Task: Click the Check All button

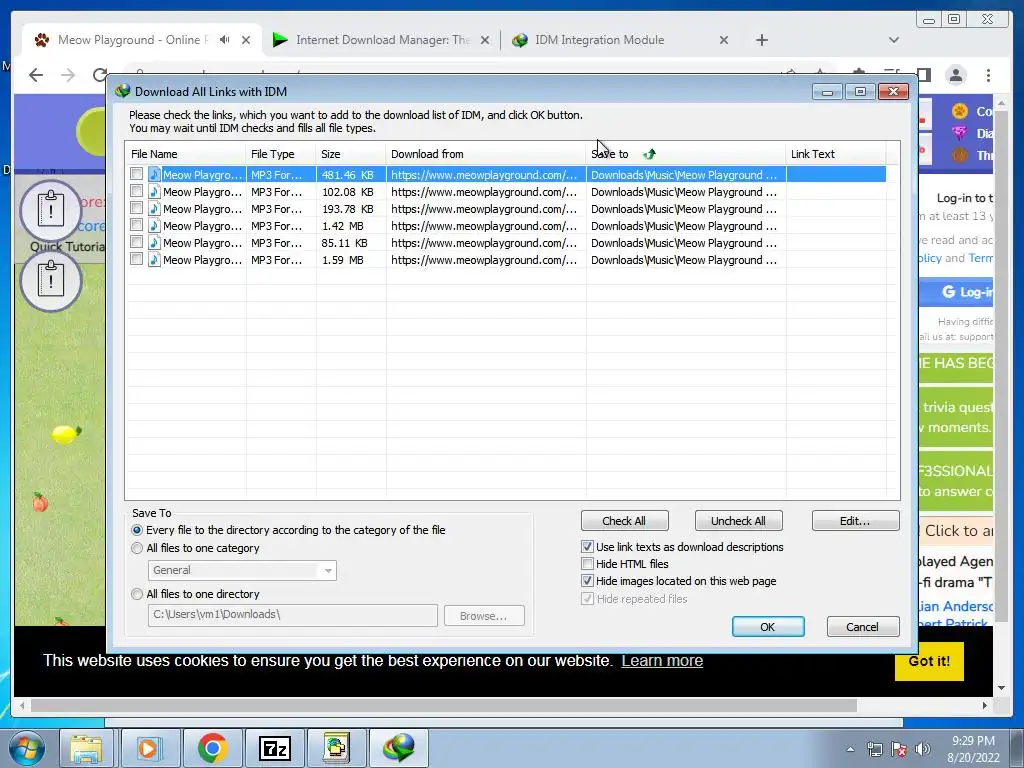Action: point(624,520)
